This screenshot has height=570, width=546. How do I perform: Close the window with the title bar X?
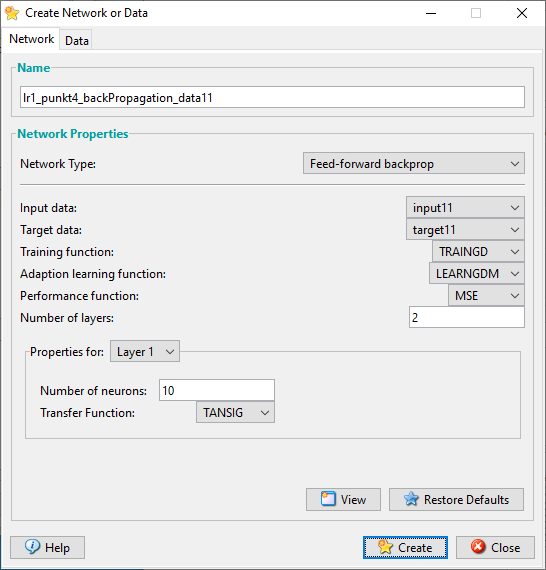point(522,13)
